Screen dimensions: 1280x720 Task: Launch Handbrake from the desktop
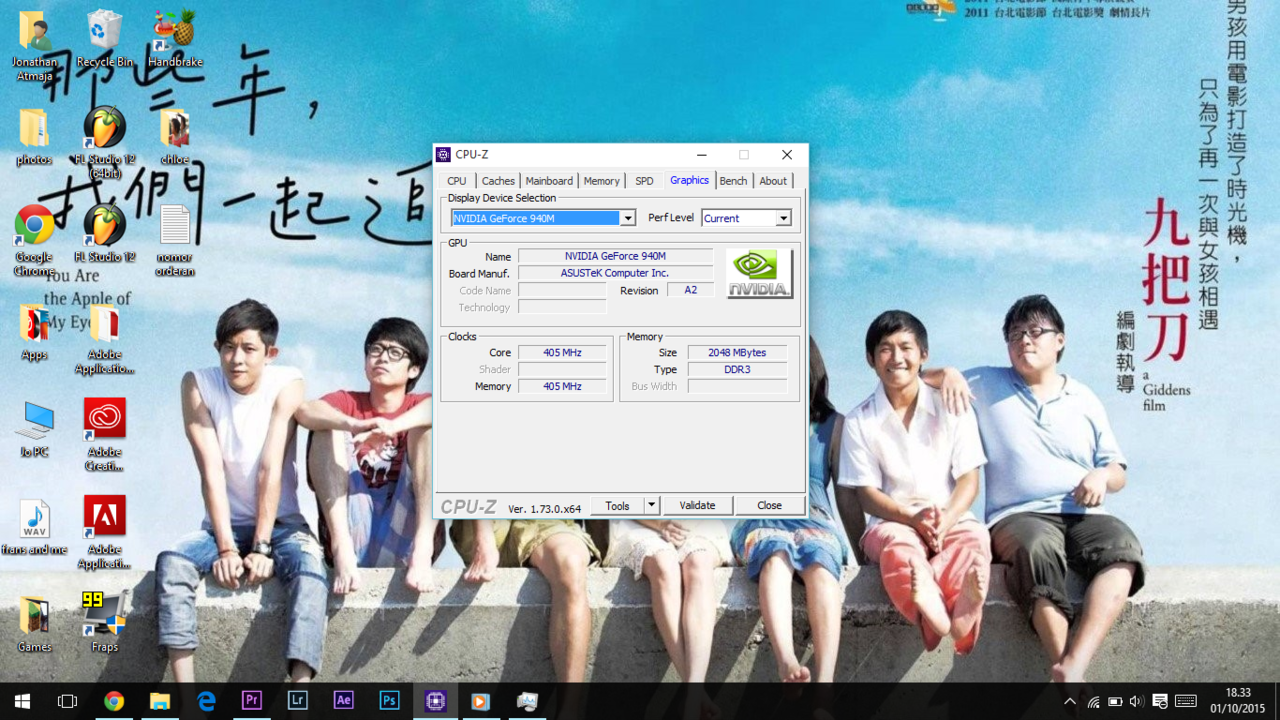tap(175, 40)
